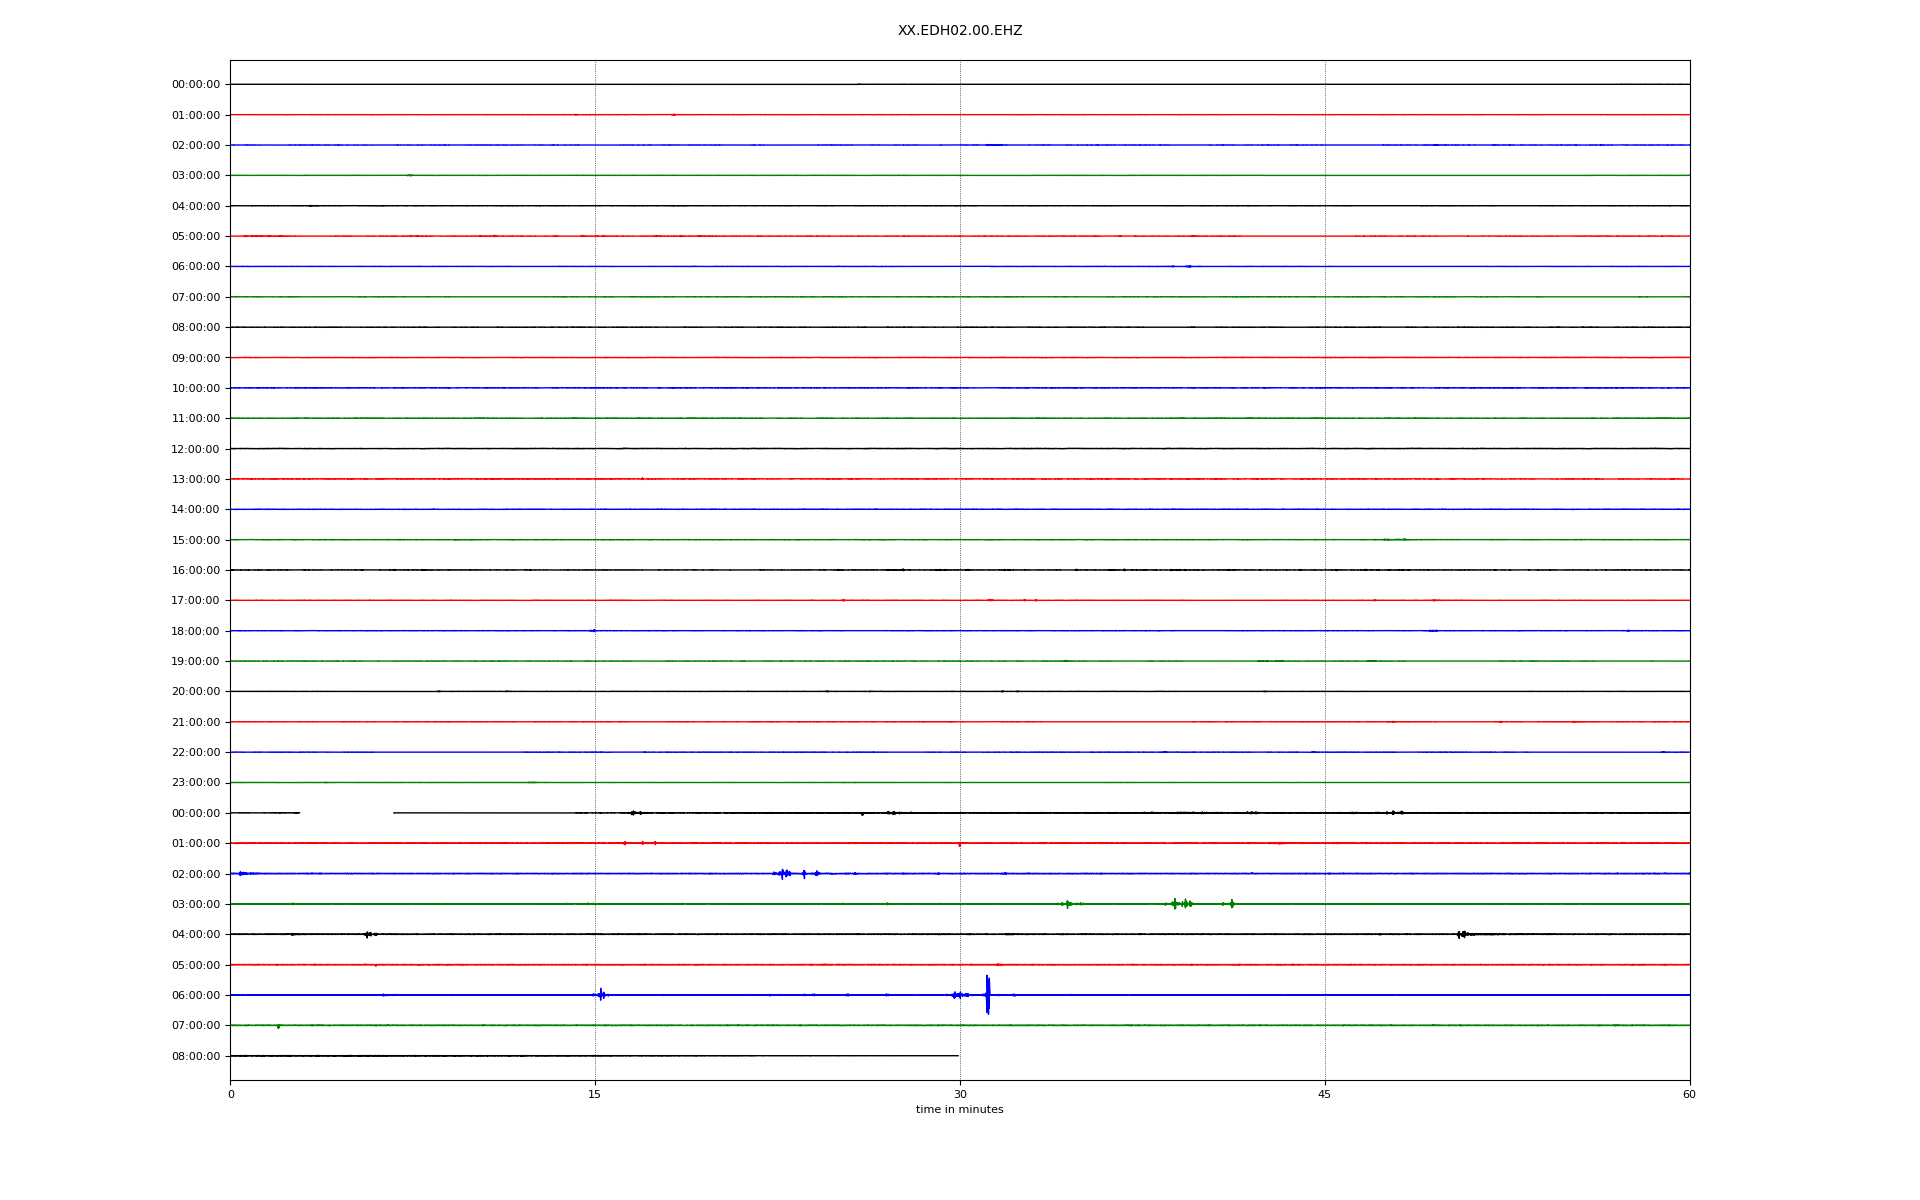
Task: Click the blue event burst near 23 minutes
Action: (x=784, y=873)
